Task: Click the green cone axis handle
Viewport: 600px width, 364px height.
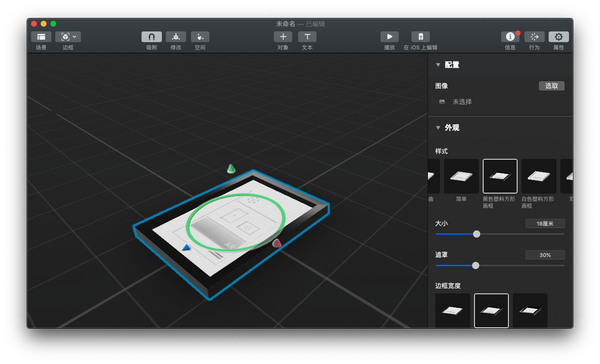Action: coord(231,168)
